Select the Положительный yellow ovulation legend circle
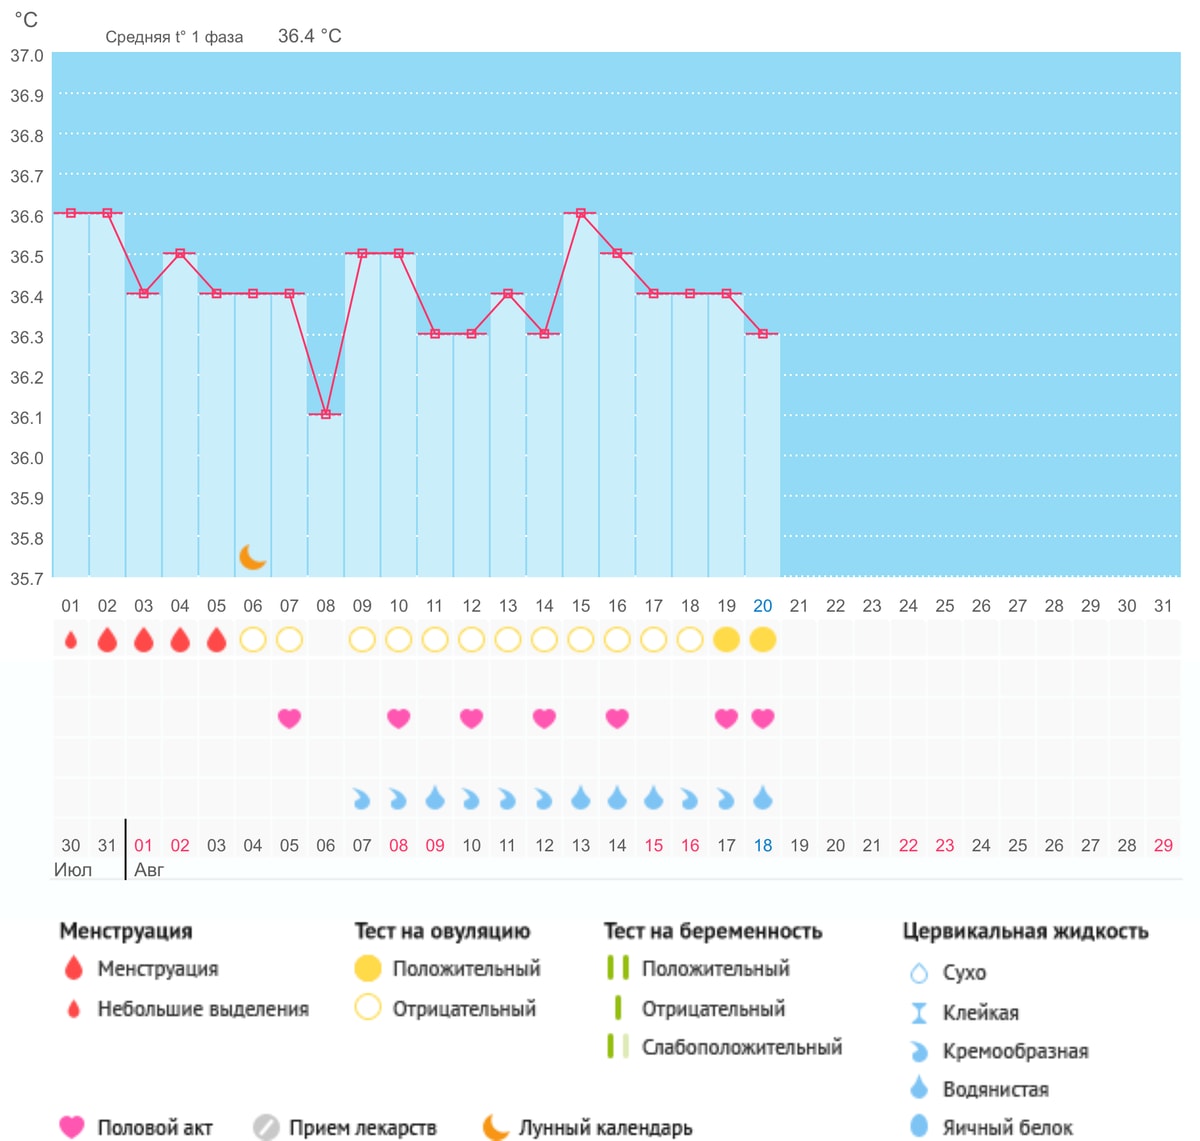This screenshot has height=1141, width=1200. 368,968
